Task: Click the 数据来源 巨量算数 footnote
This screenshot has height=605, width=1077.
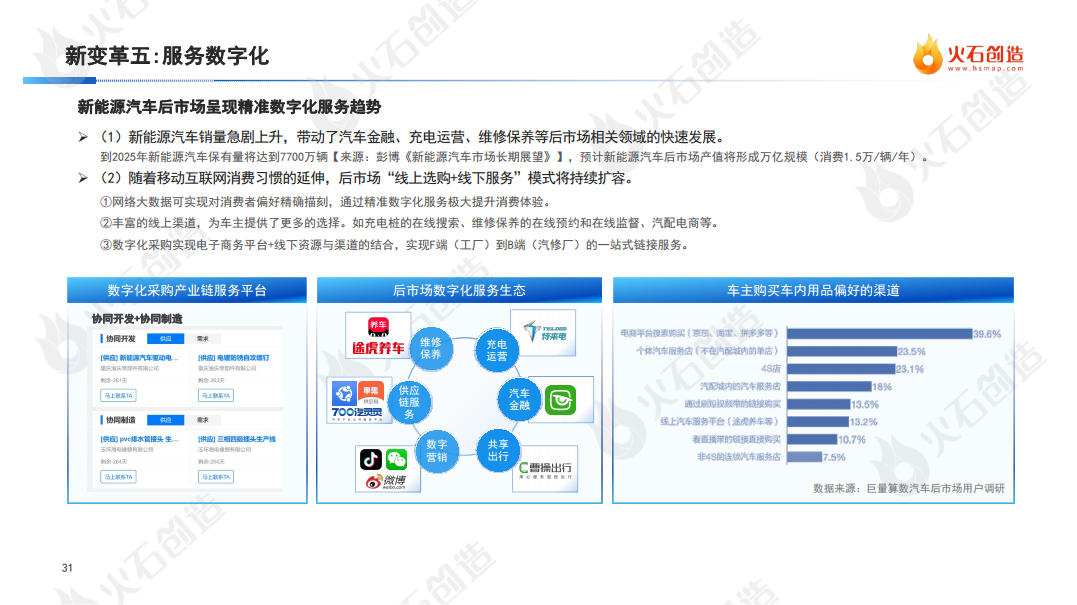Action: 909,488
